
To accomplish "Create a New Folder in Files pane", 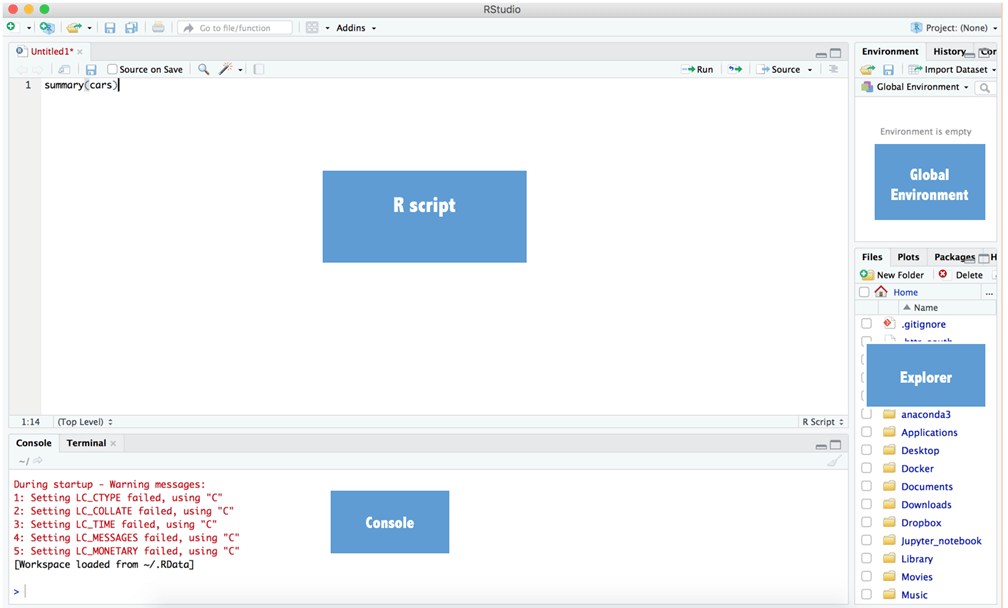I will point(893,274).
